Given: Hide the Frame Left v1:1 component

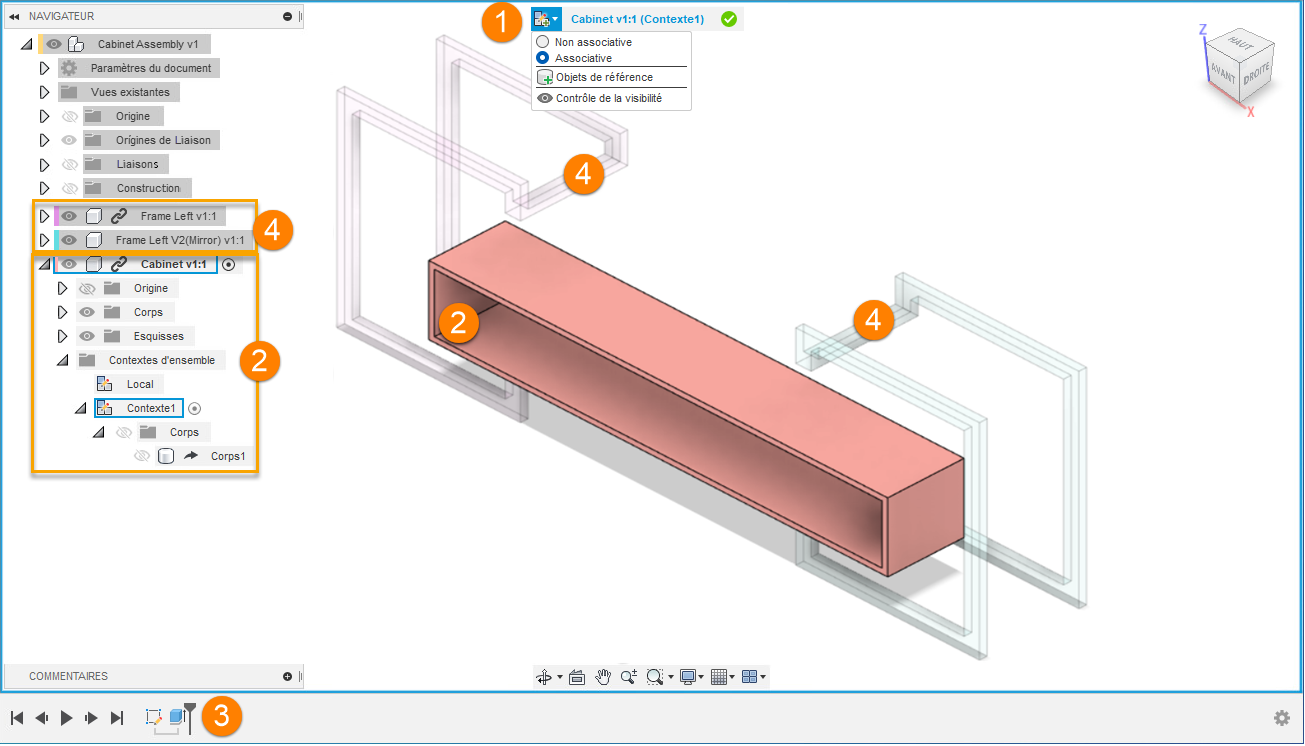Looking at the screenshot, I should 70,216.
